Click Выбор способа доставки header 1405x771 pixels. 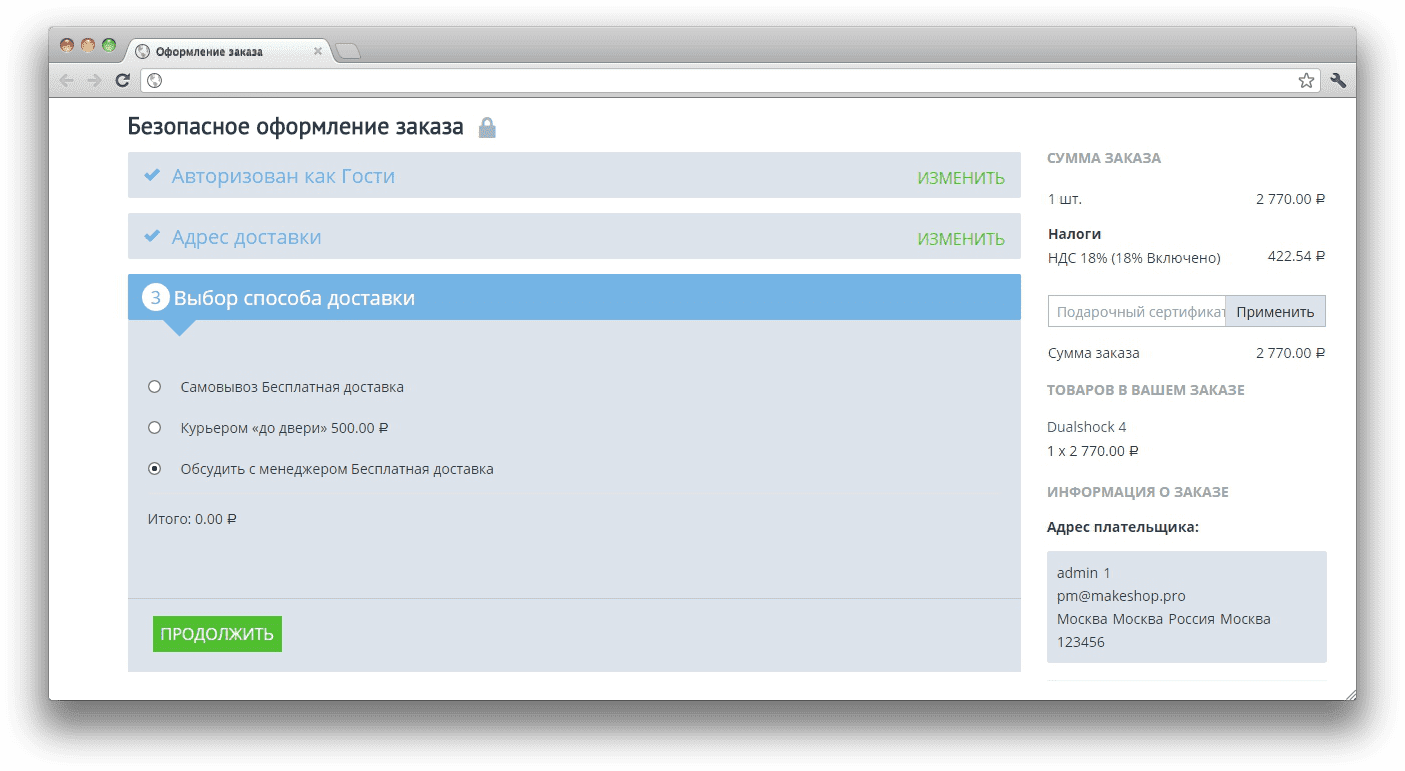pos(574,297)
